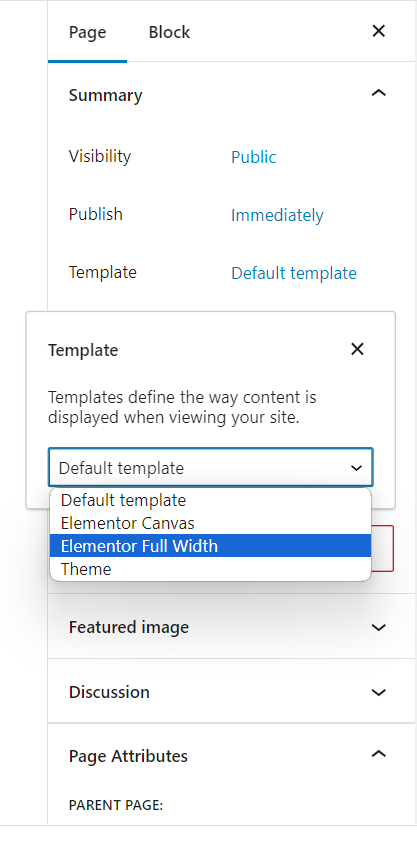Image resolution: width=417 pixels, height=849 pixels.
Task: Switch to the Block tab
Action: coord(169,32)
